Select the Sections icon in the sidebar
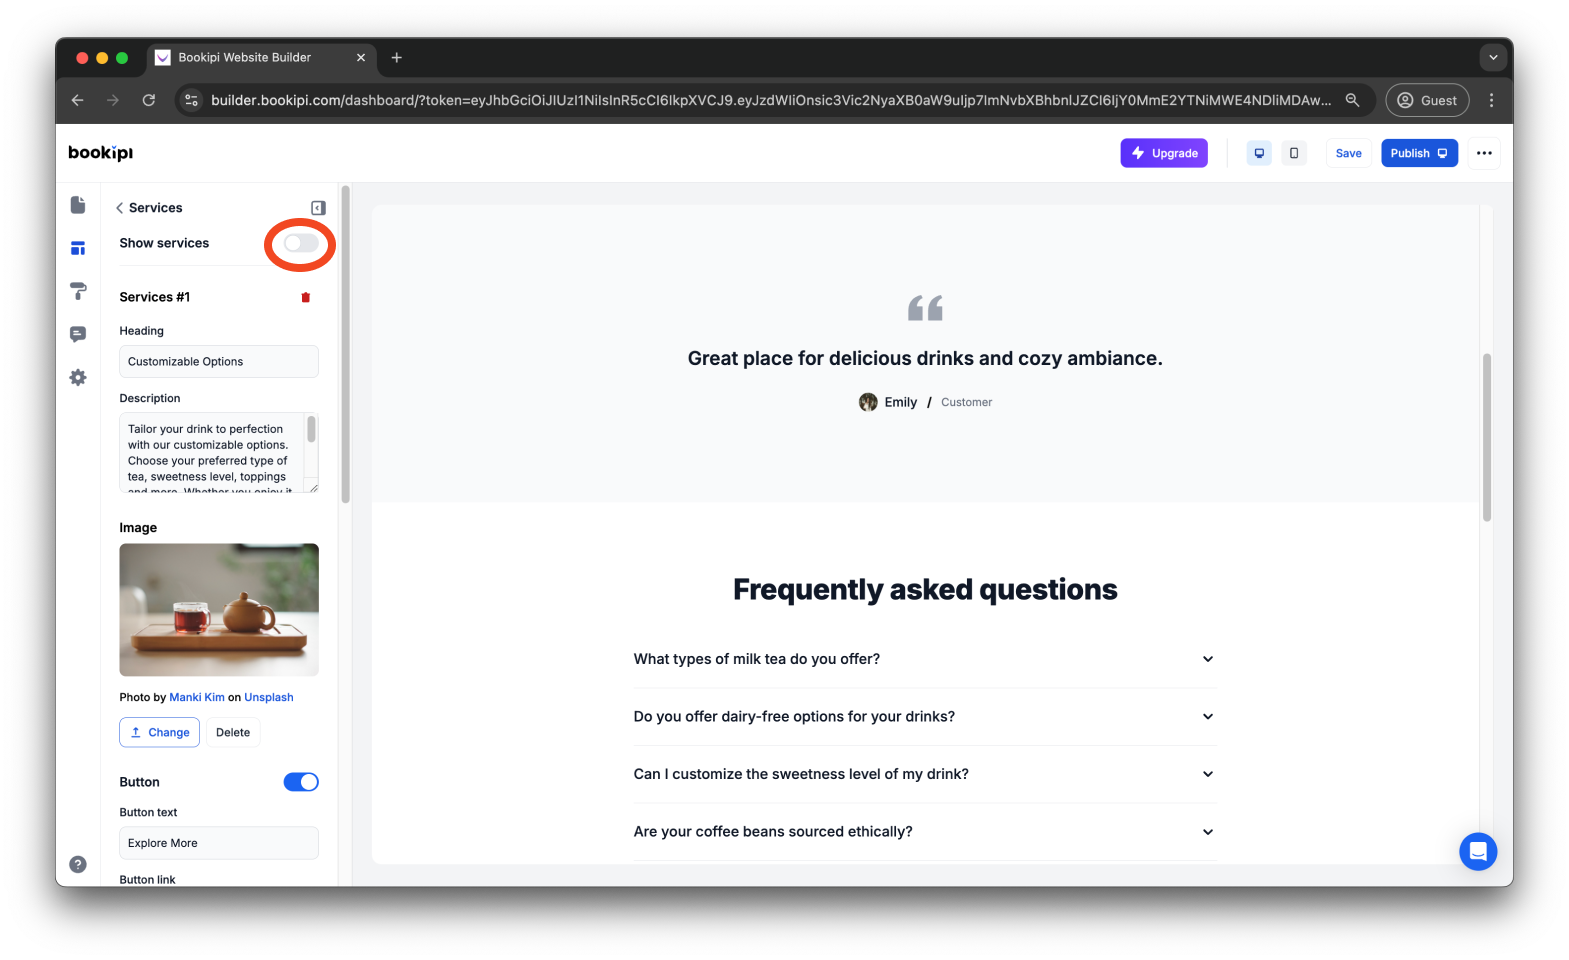This screenshot has height=960, width=1569. [78, 248]
